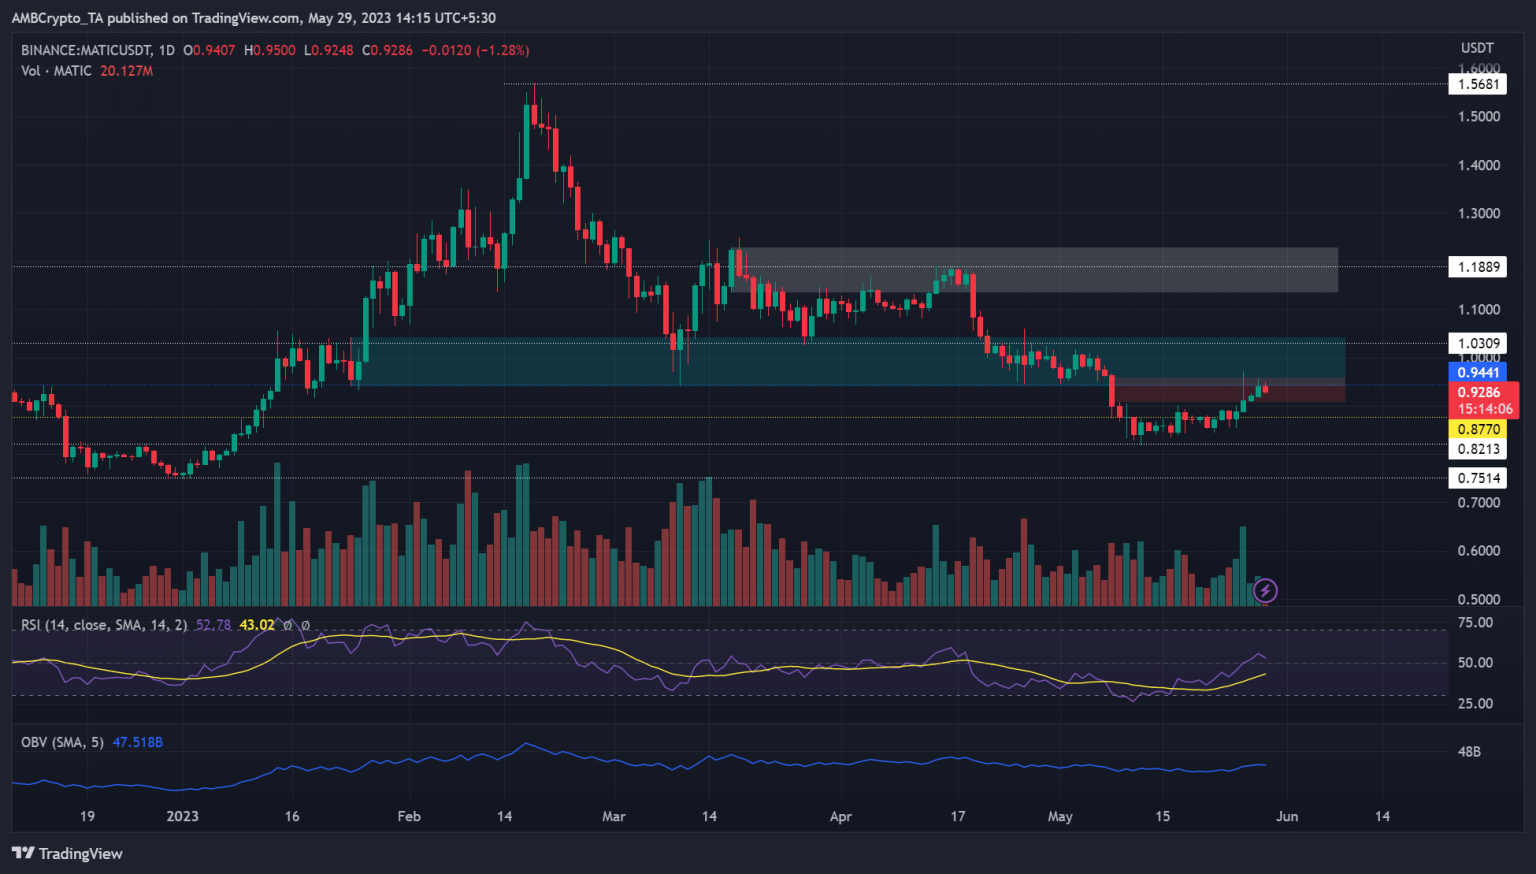This screenshot has width=1536, height=874.
Task: Click the 1.1889 resistance price label
Action: (1477, 267)
